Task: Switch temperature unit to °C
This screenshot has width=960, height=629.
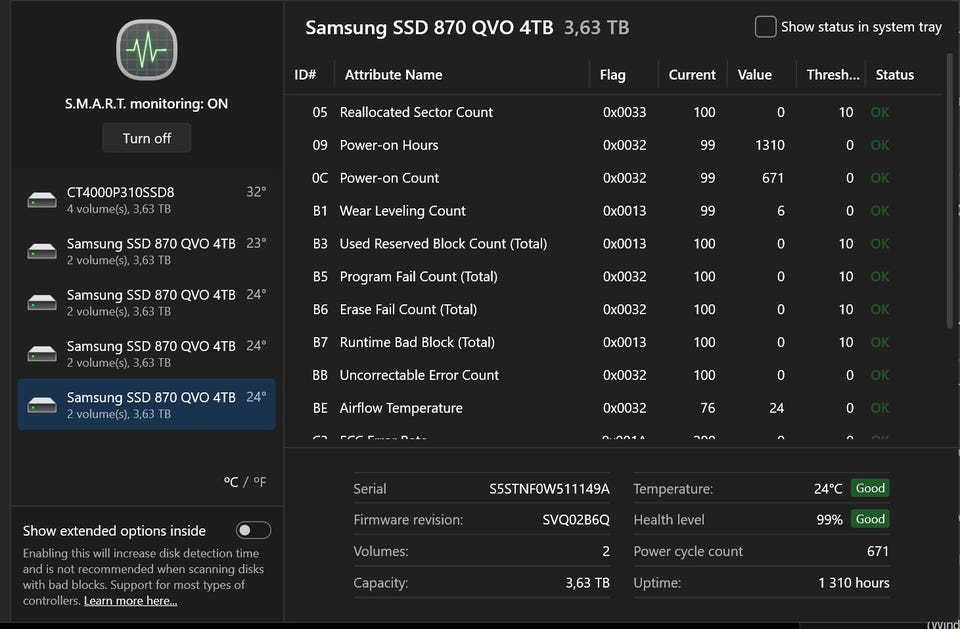Action: point(231,482)
